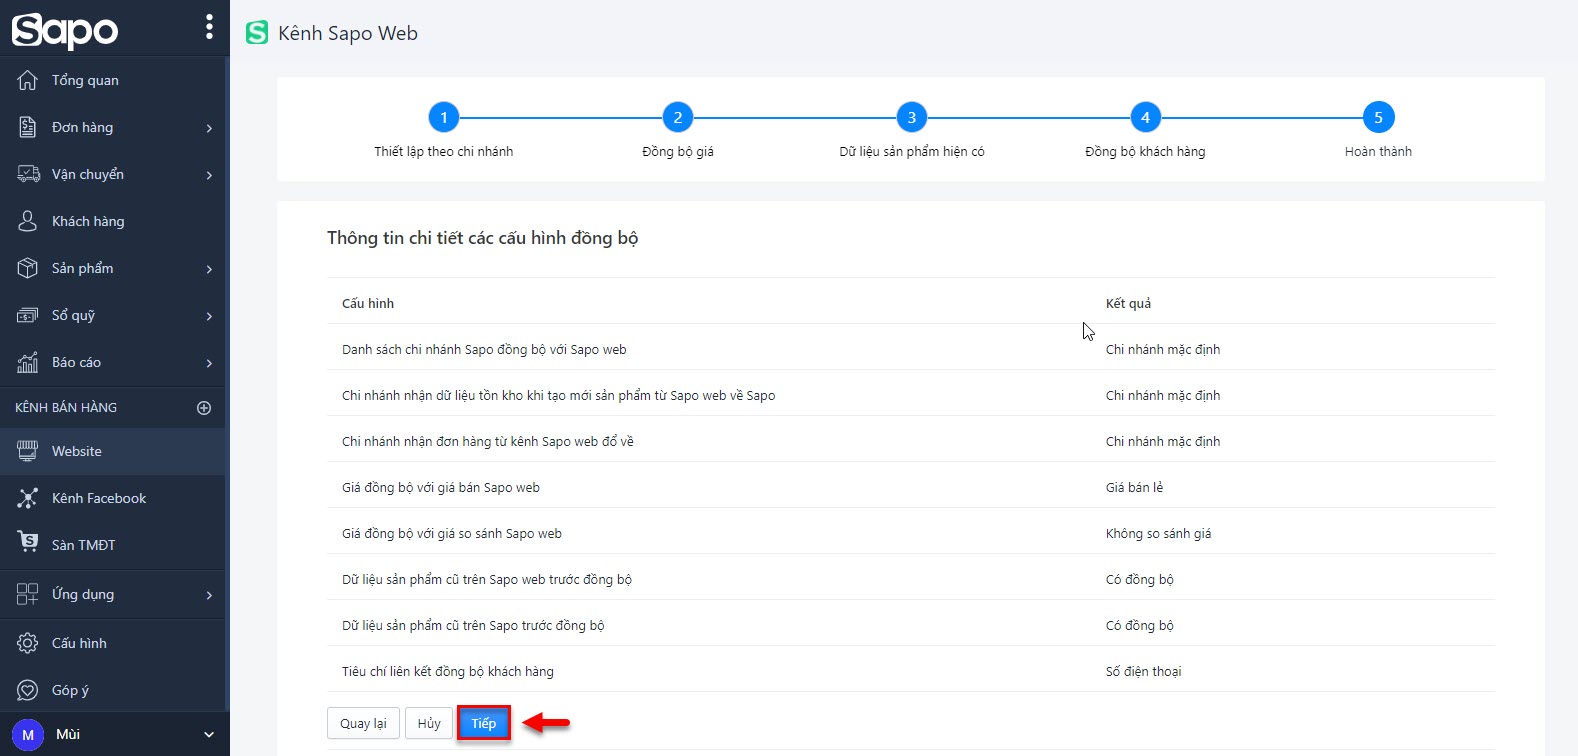This screenshot has width=1578, height=756.
Task: Click row Giá đồng bộ với giá so sánh
Action: coord(911,533)
